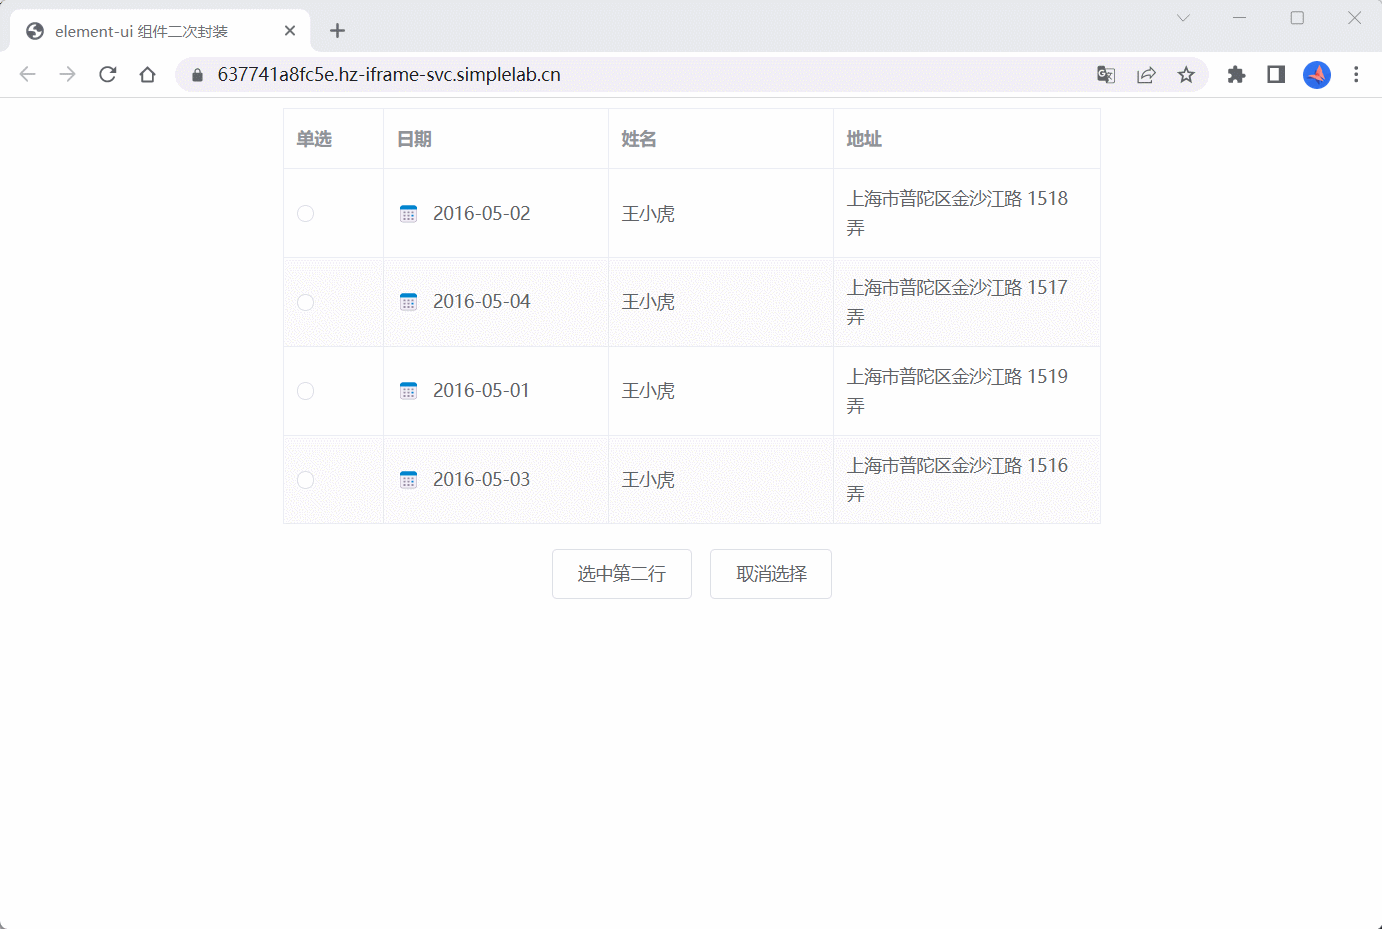Click the calendar icon beside 2016-05-01
Viewport: 1382px width, 929px height.
[x=408, y=391]
